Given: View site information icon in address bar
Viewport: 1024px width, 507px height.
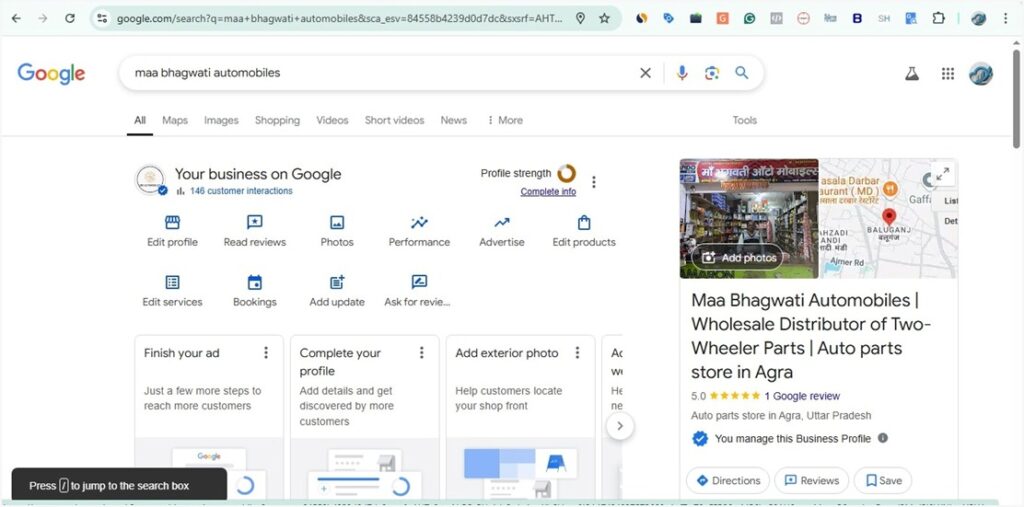Looking at the screenshot, I should pos(102,18).
